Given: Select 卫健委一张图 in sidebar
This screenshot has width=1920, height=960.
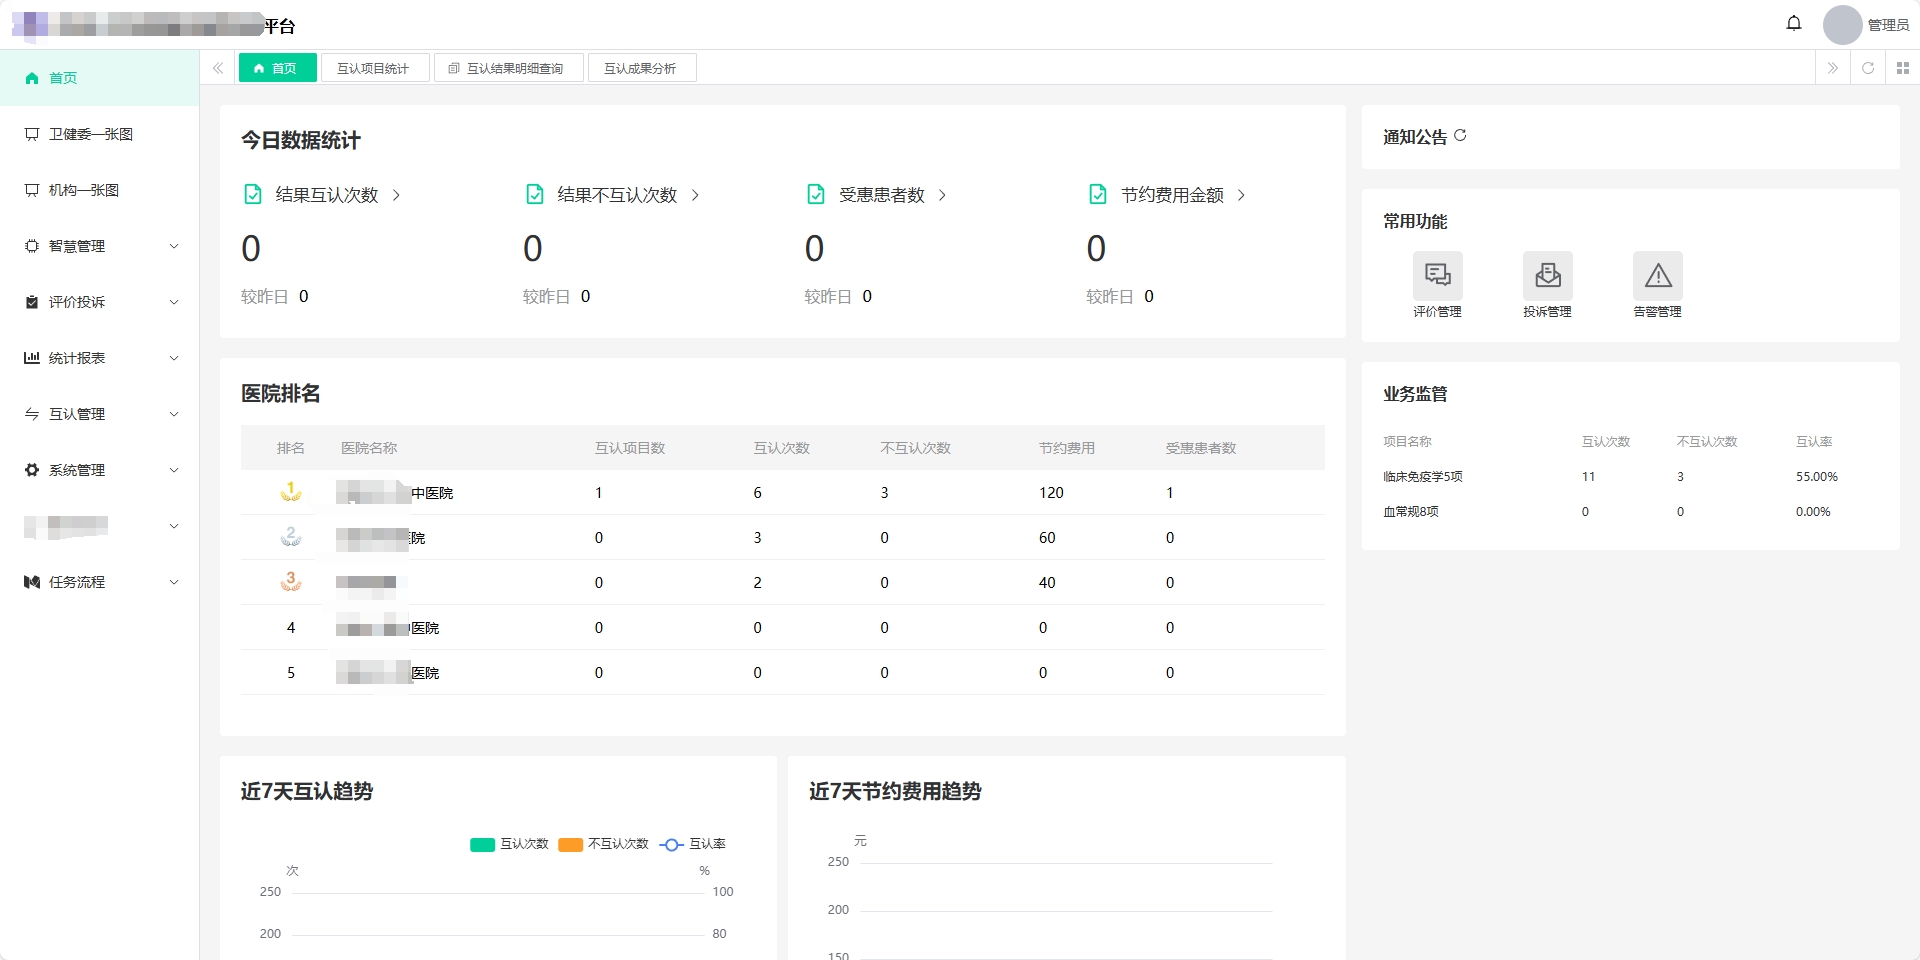Looking at the screenshot, I should pos(90,134).
